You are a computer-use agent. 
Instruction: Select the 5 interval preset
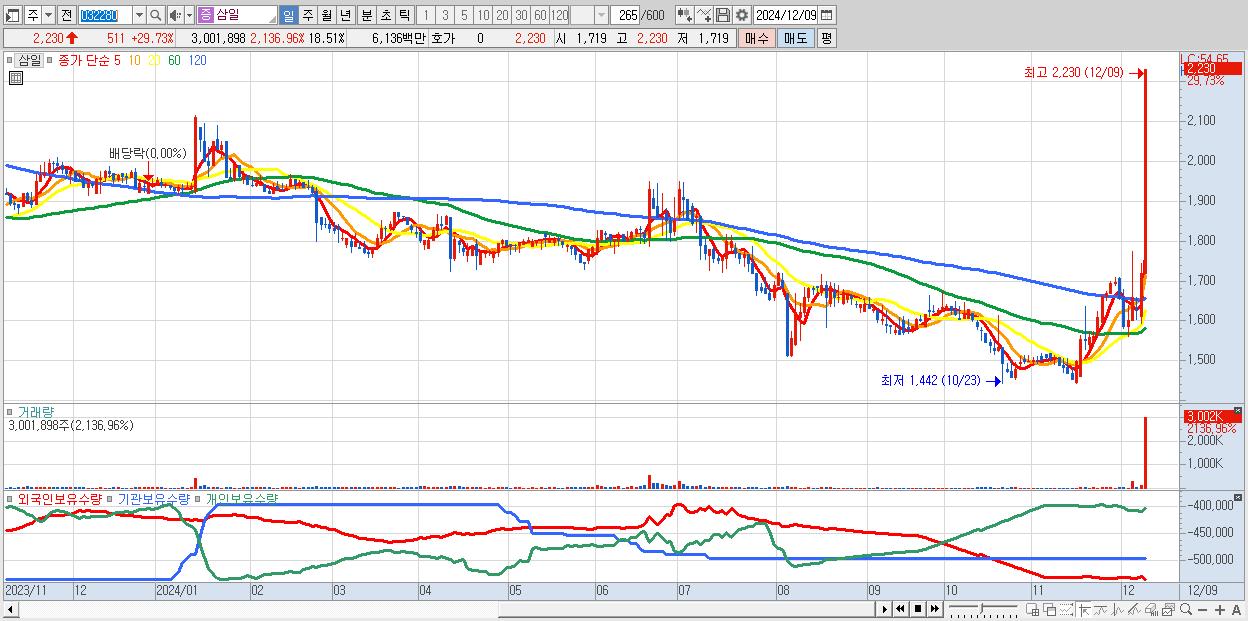464,15
